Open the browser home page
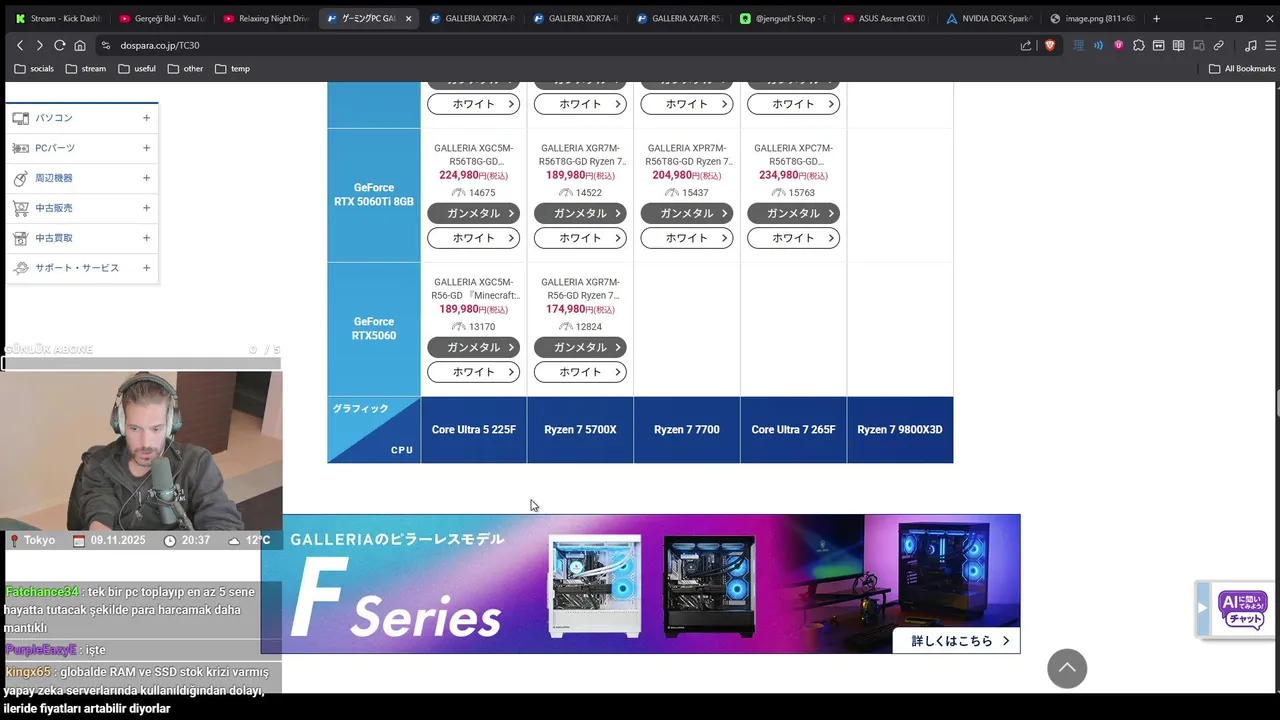The height and width of the screenshot is (720, 1280). pyautogui.click(x=80, y=45)
